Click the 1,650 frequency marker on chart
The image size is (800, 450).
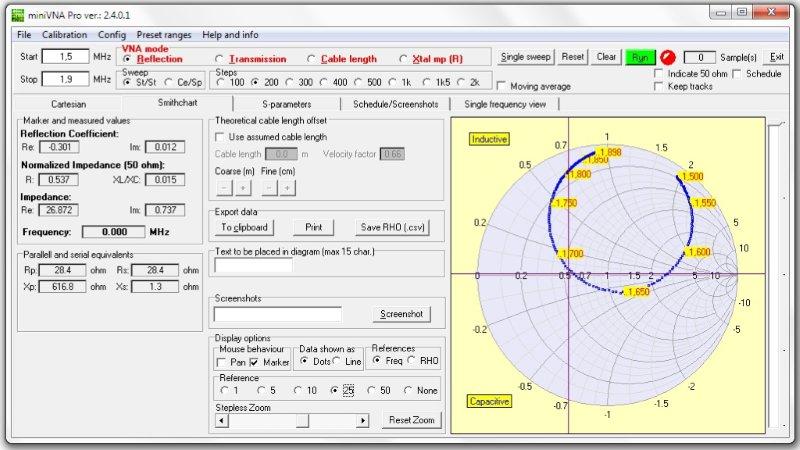tap(637, 292)
